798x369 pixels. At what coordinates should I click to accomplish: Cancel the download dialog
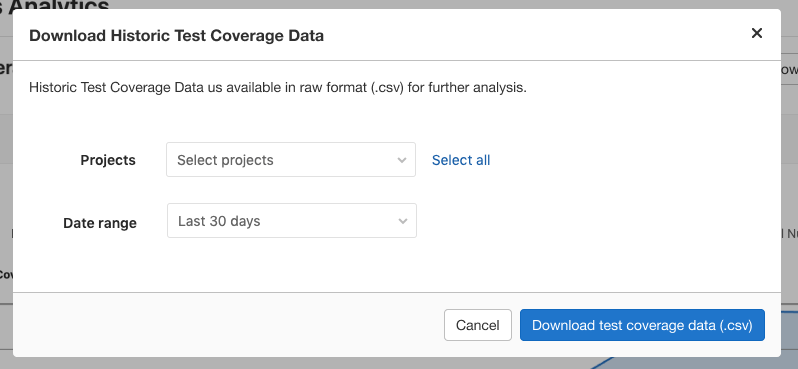pos(477,325)
